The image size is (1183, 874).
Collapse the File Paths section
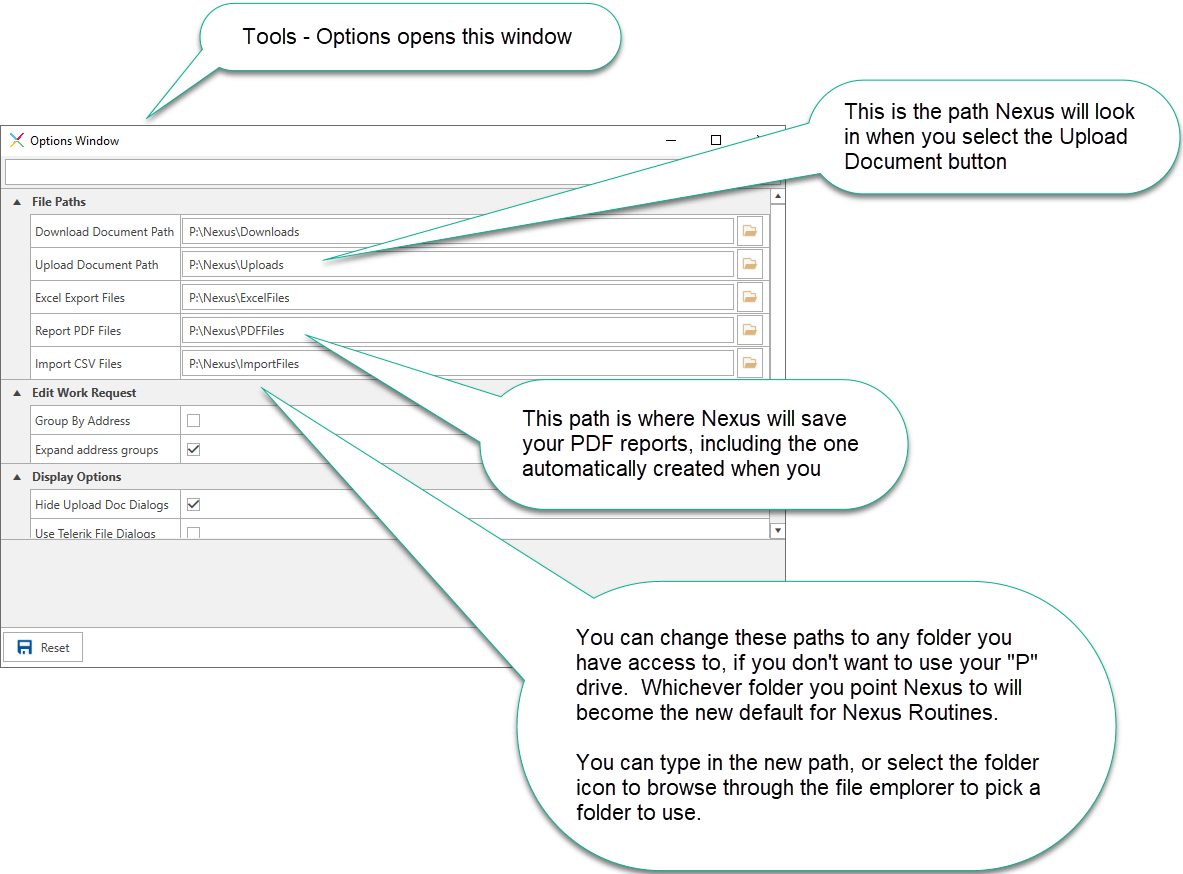click(17, 202)
